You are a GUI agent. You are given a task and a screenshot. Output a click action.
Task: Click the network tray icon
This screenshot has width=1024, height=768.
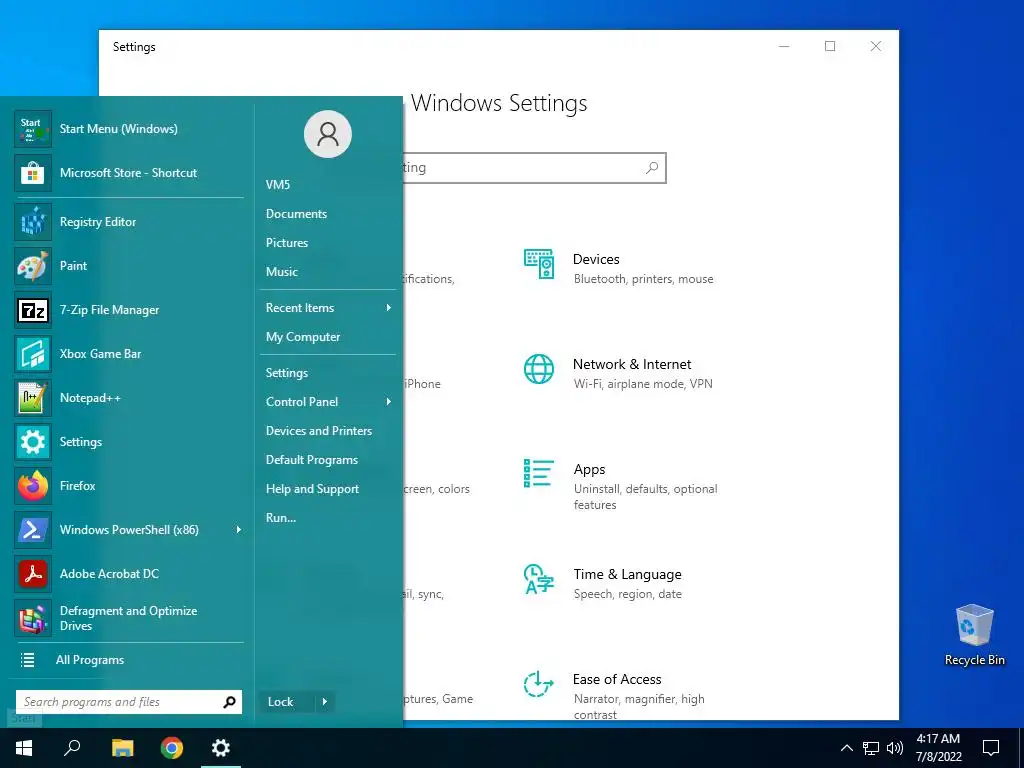pyautogui.click(x=871, y=748)
